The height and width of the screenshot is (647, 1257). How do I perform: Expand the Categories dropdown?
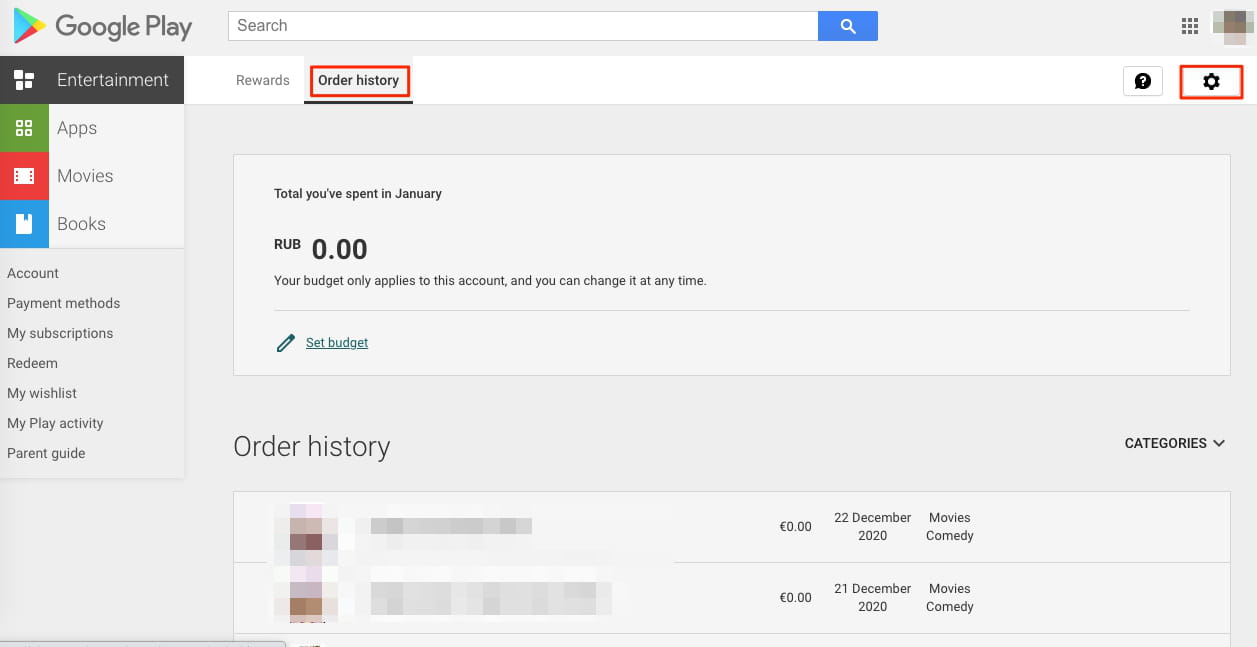[1174, 443]
